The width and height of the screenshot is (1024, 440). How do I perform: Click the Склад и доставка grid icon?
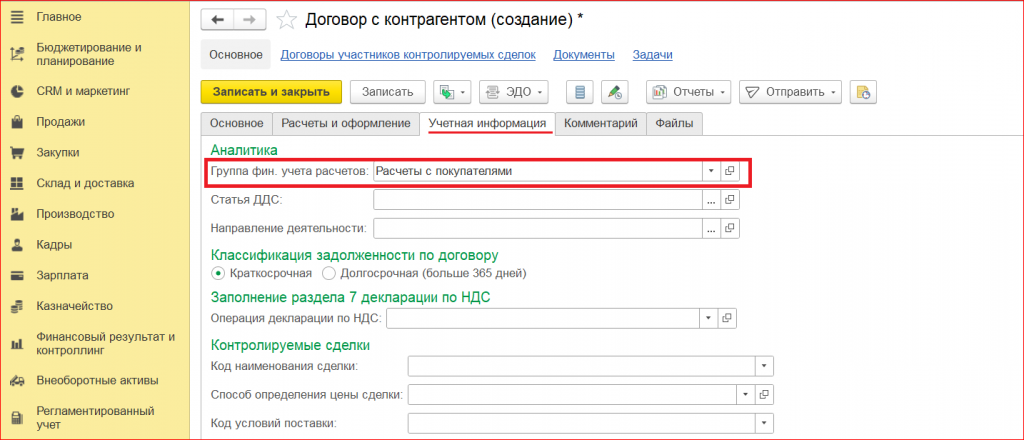click(18, 183)
